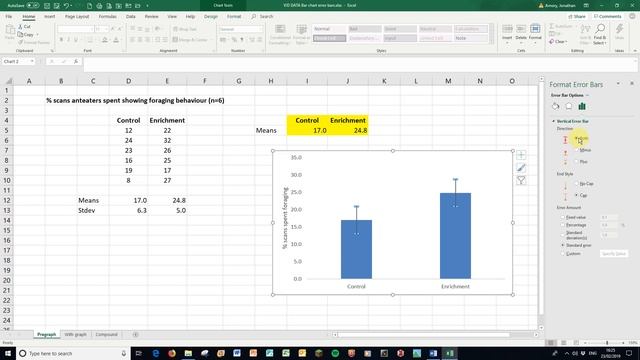This screenshot has height=360, width=640.
Task: Select Standard deviation(s) error amount
Action: coord(563,235)
